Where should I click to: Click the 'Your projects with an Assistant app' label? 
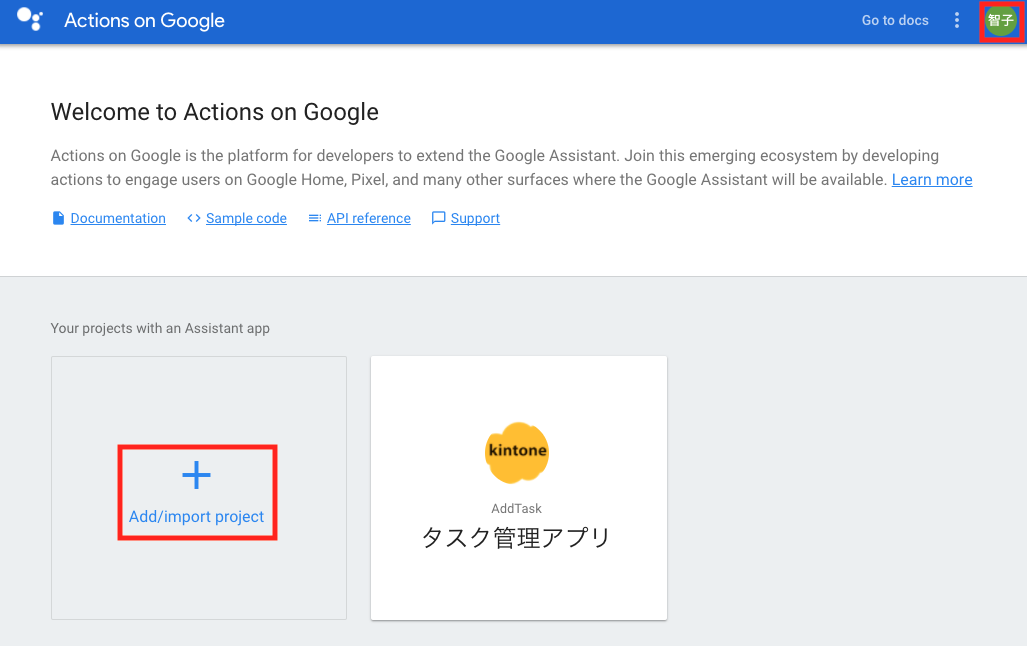click(160, 328)
